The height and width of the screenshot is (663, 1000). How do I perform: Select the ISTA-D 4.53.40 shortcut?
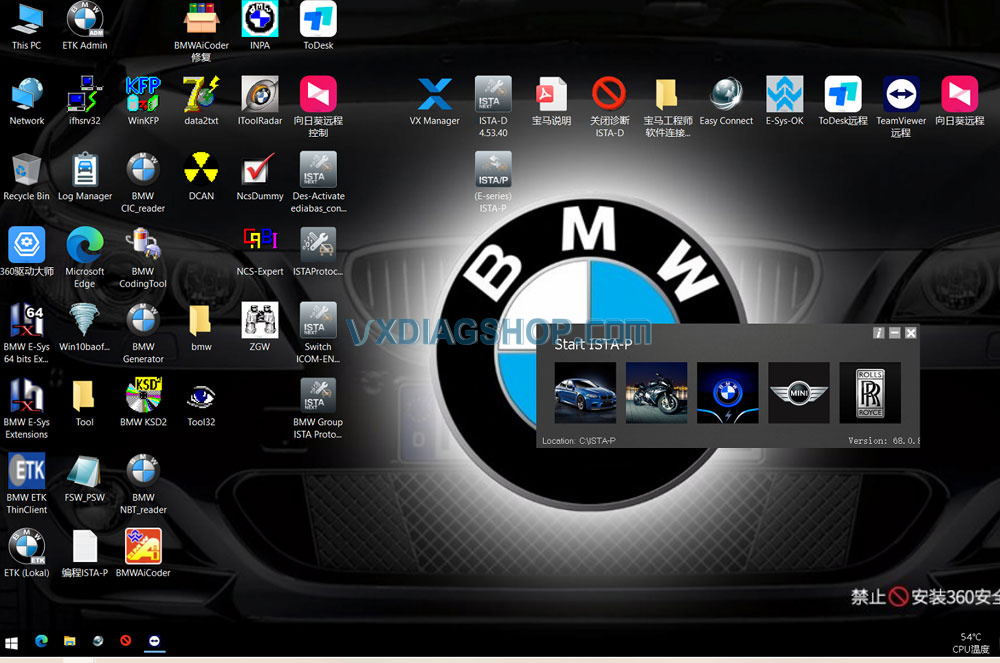(493, 96)
